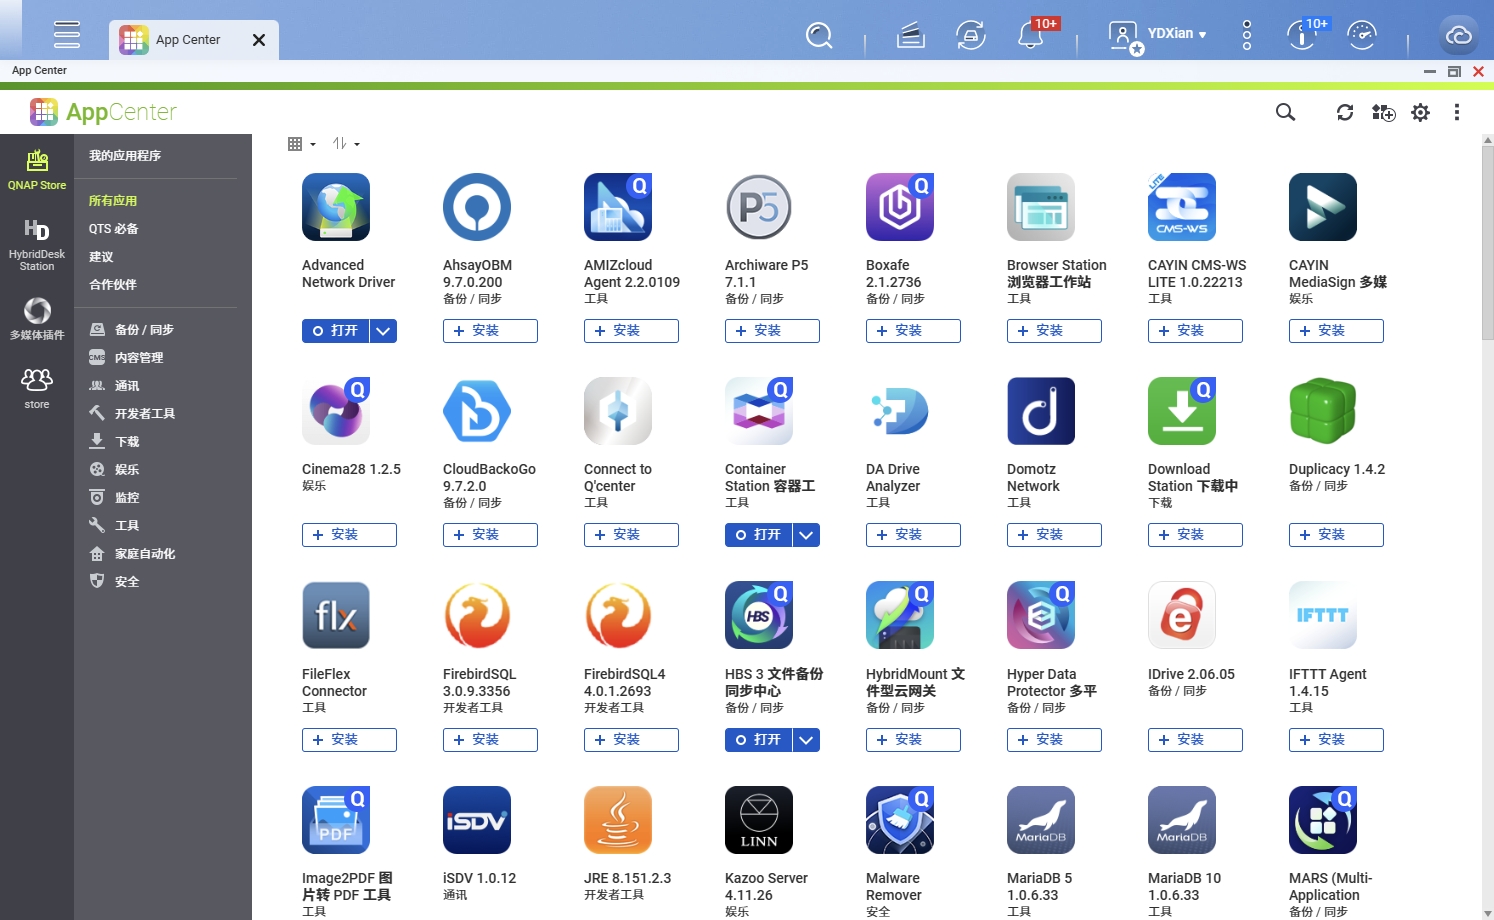The width and height of the screenshot is (1494, 920).
Task: Open 我的应用程序 section
Action: [125, 156]
